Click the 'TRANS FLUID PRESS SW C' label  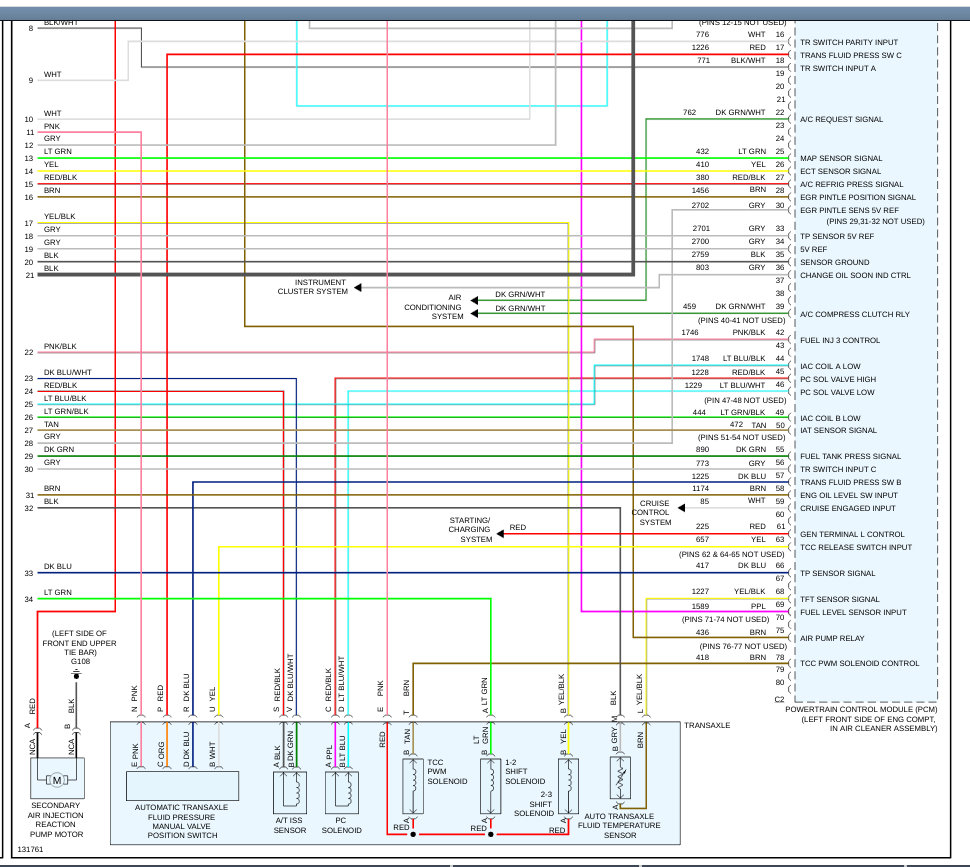(851, 55)
